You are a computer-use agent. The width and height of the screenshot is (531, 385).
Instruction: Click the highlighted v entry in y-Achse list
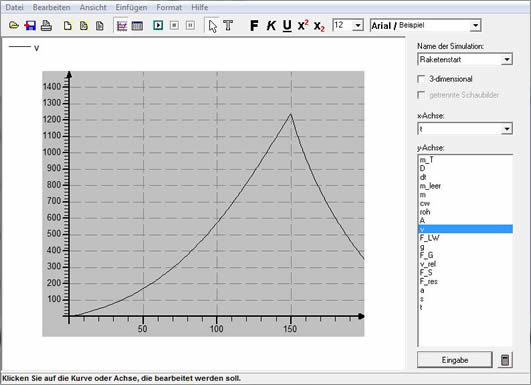click(466, 229)
